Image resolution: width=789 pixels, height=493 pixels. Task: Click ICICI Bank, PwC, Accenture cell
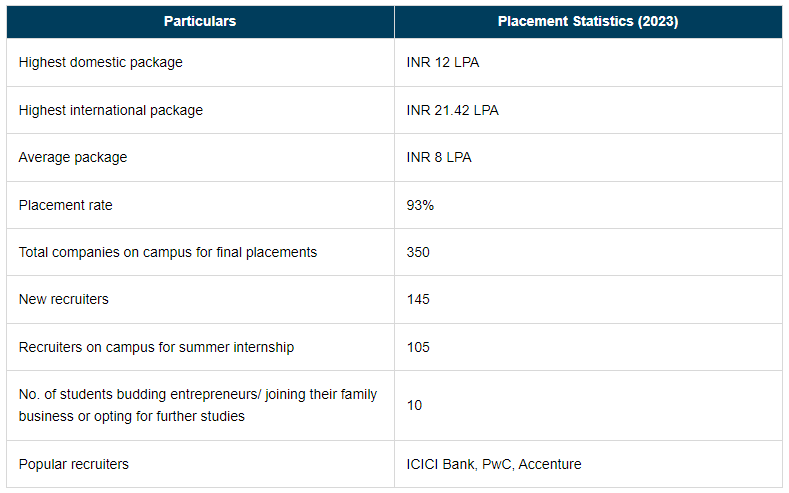pos(494,464)
